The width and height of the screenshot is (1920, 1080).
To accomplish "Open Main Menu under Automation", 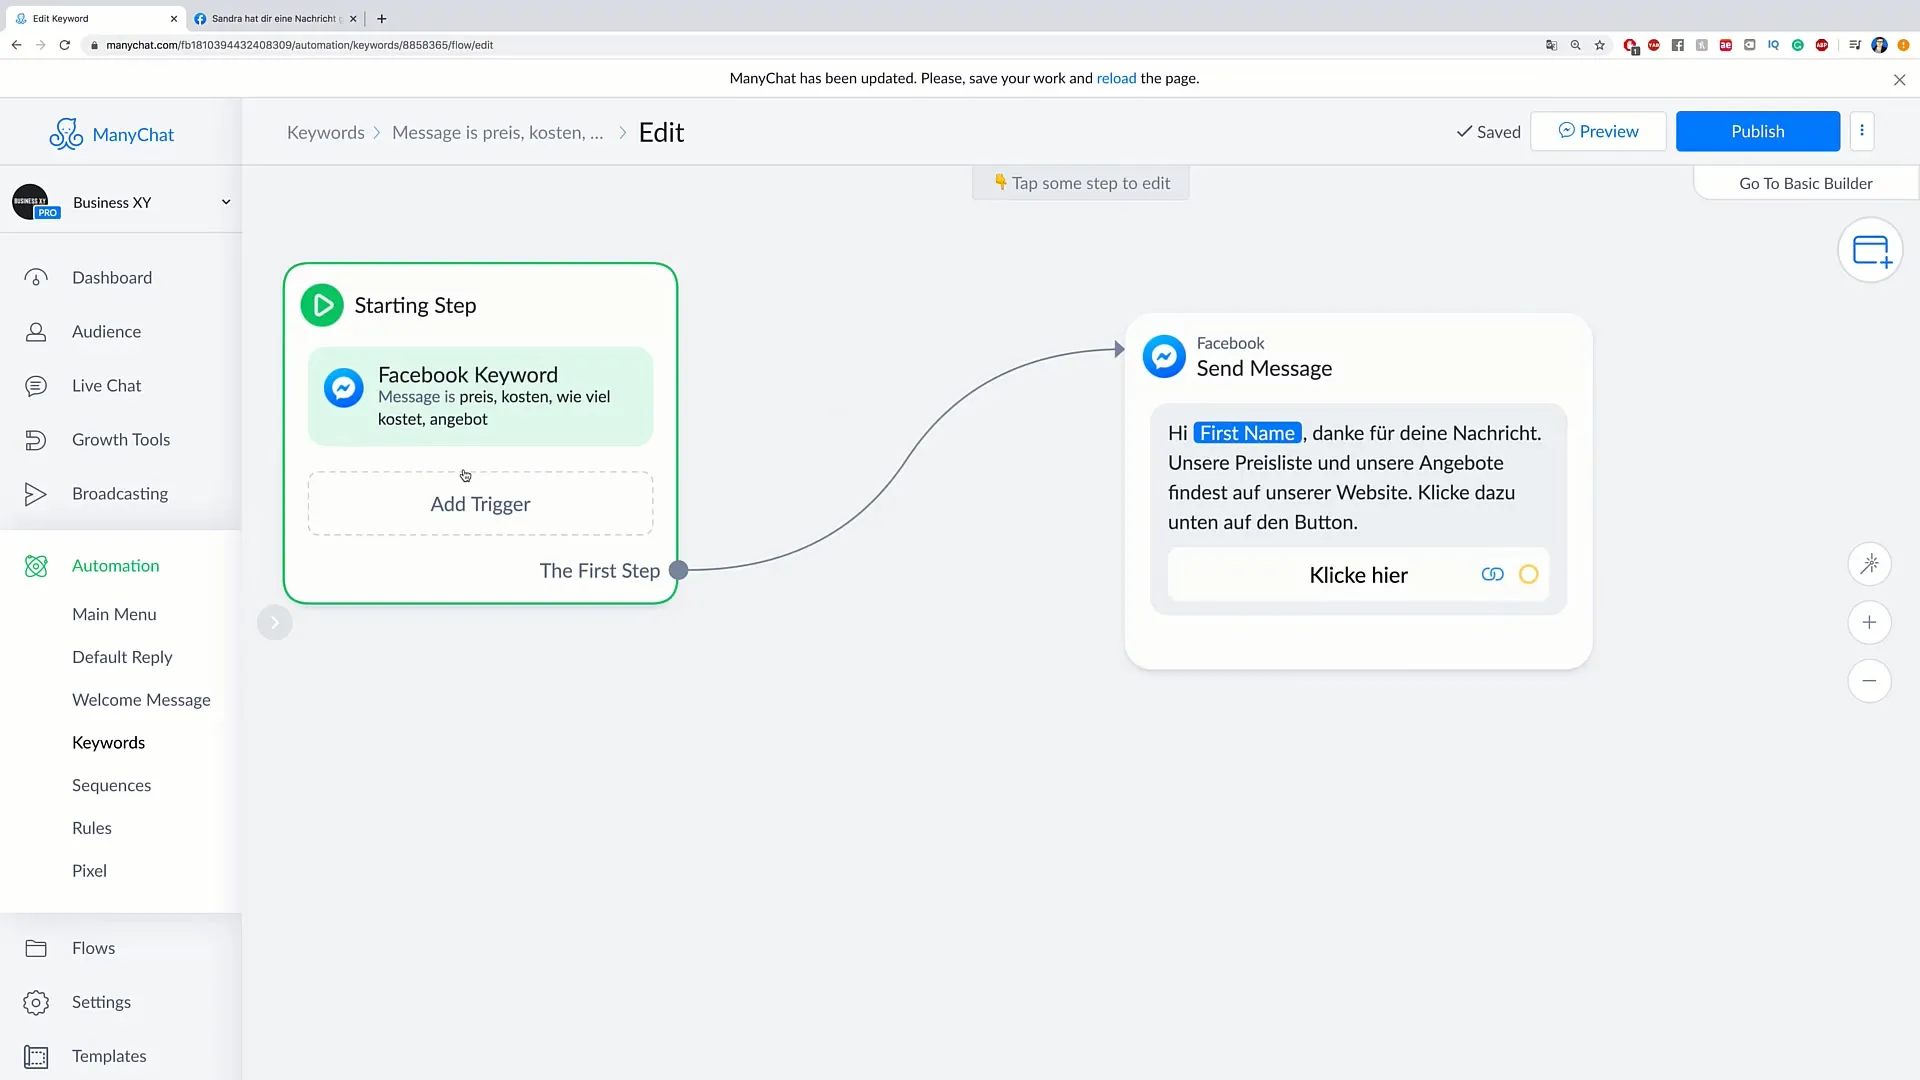I will (114, 614).
